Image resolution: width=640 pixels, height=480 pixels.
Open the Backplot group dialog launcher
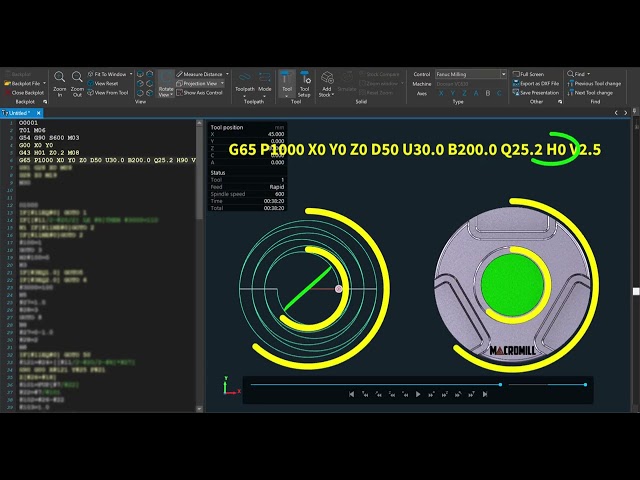(x=45, y=102)
